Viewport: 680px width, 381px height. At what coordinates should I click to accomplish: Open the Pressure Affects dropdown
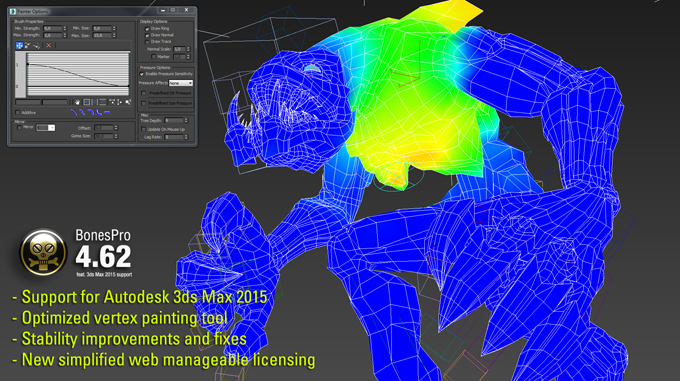pos(180,83)
